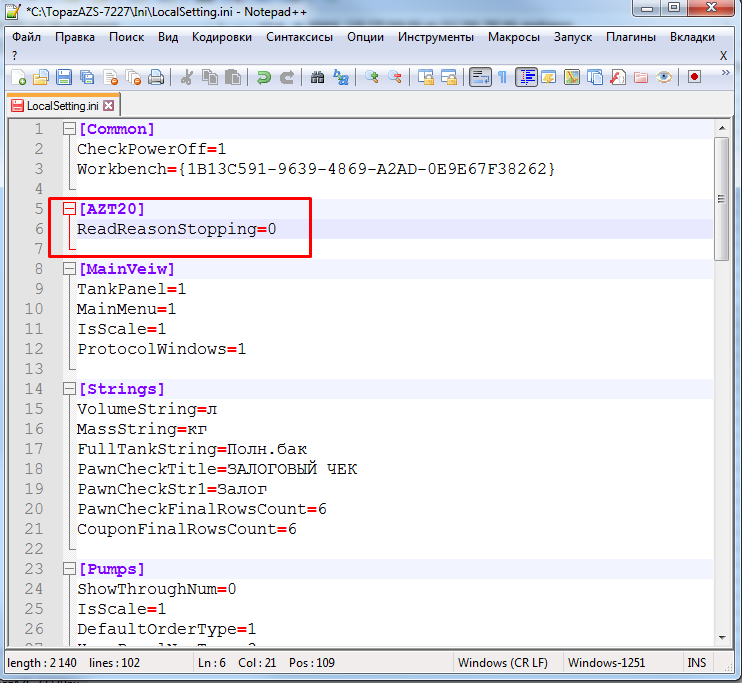
Task: Create a new document with the New icon
Action: 18,77
